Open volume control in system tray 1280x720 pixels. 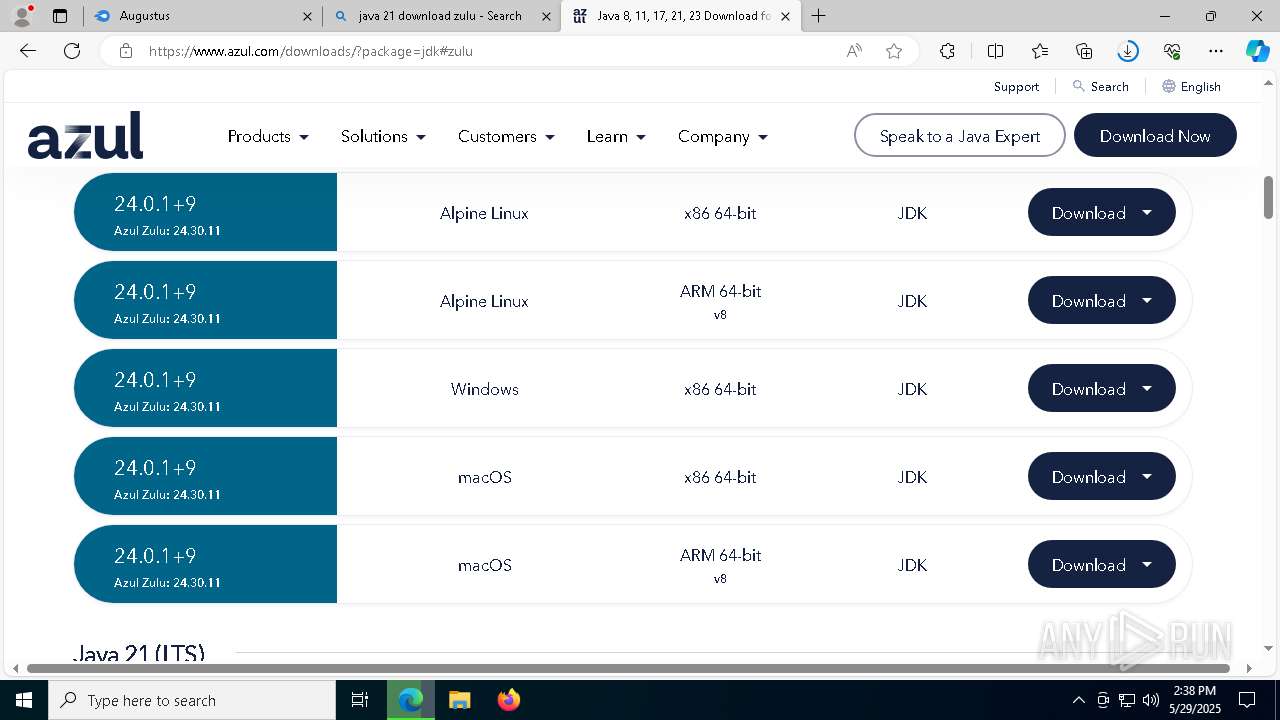[1151, 700]
